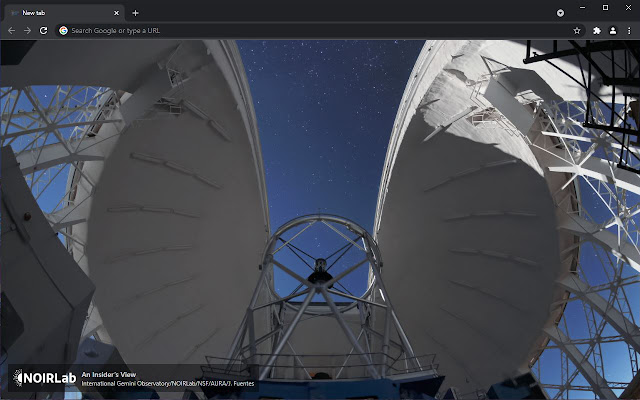Bookmark this page with the star icon
The height and width of the screenshot is (400, 640).
coord(577,31)
